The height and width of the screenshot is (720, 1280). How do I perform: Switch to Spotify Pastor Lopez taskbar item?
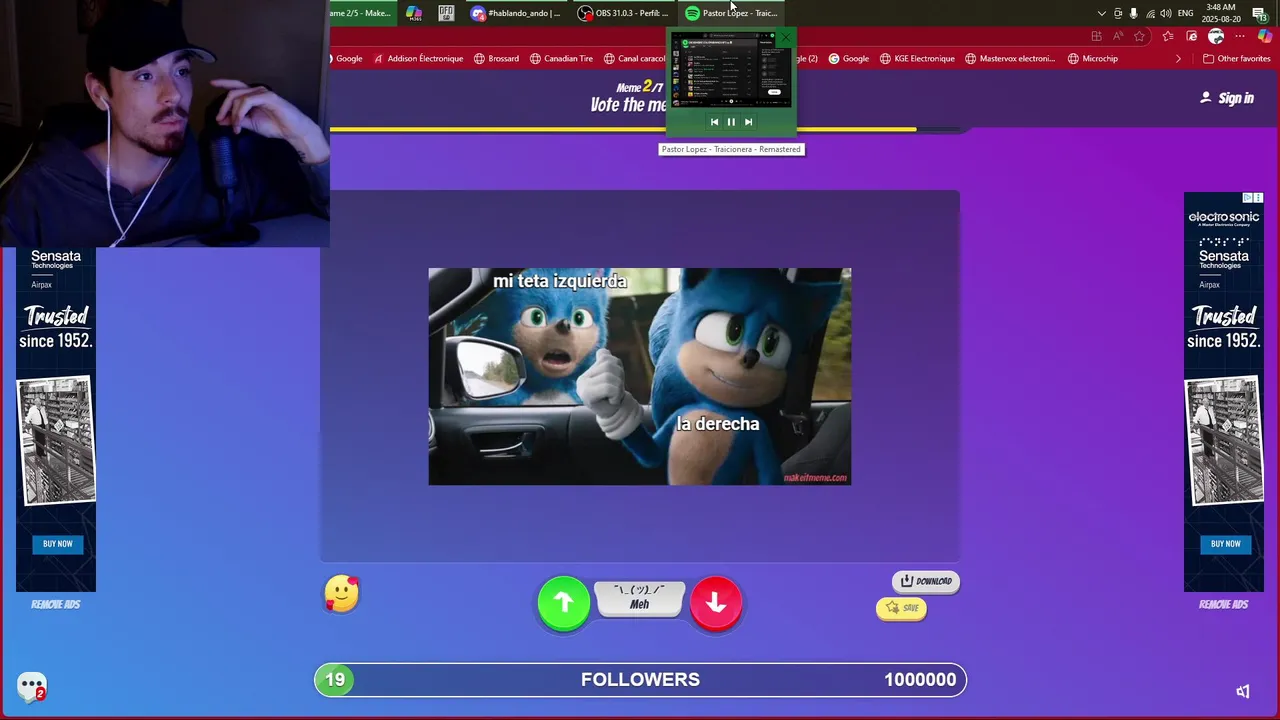coord(731,13)
